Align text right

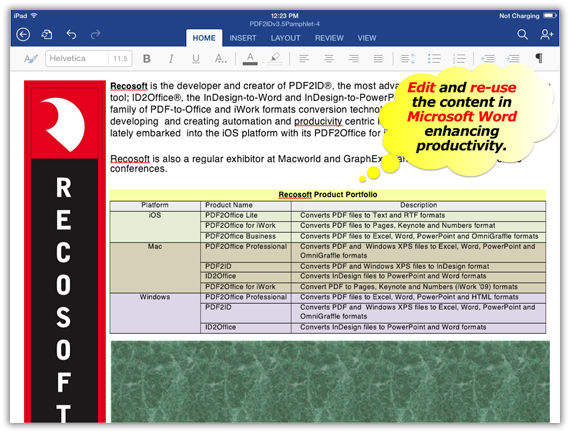pyautogui.click(x=353, y=59)
